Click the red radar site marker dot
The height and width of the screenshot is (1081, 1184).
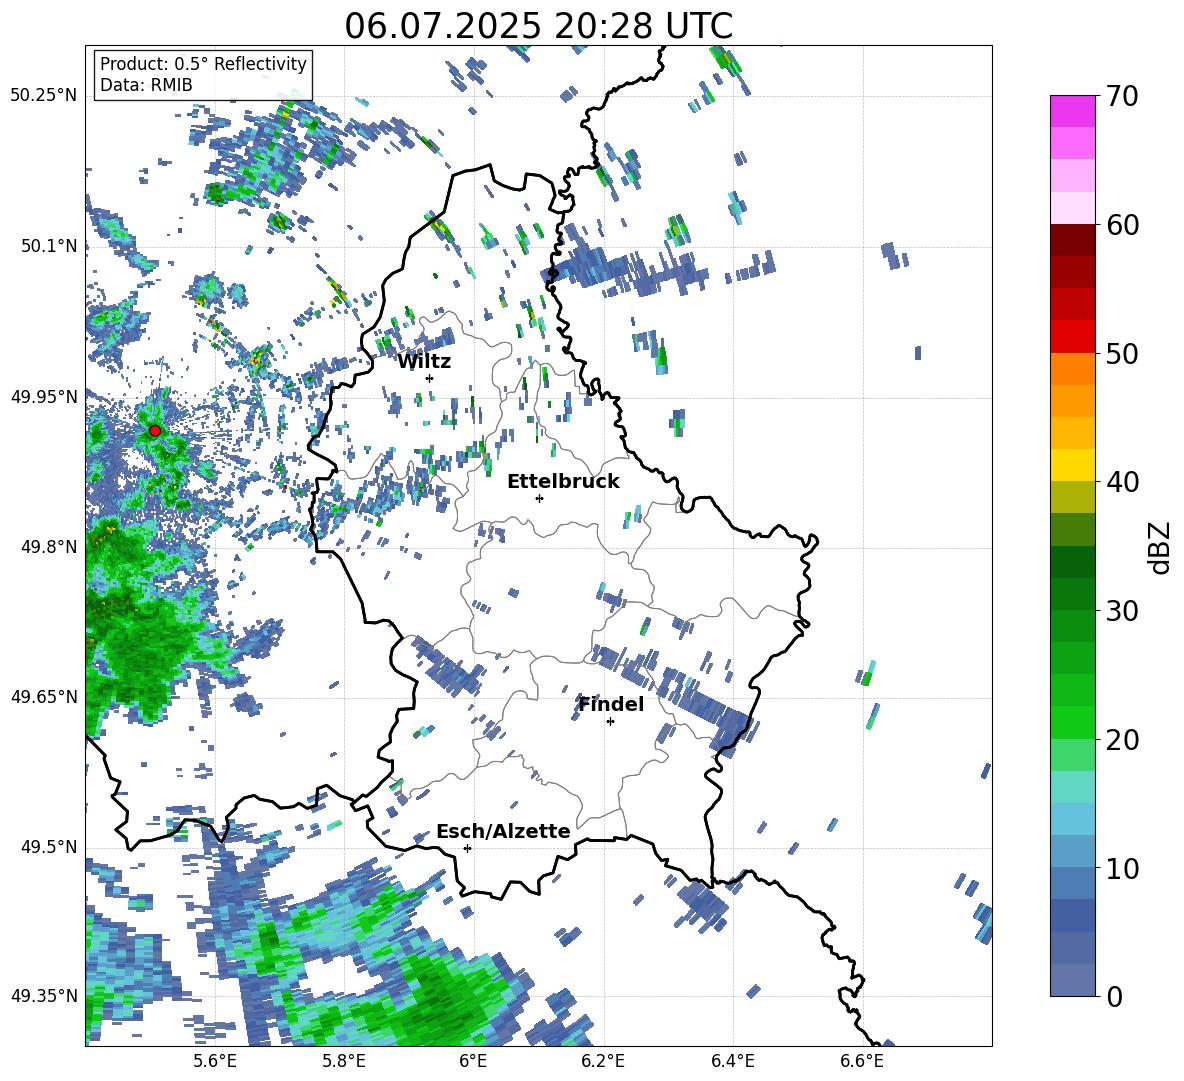click(155, 431)
